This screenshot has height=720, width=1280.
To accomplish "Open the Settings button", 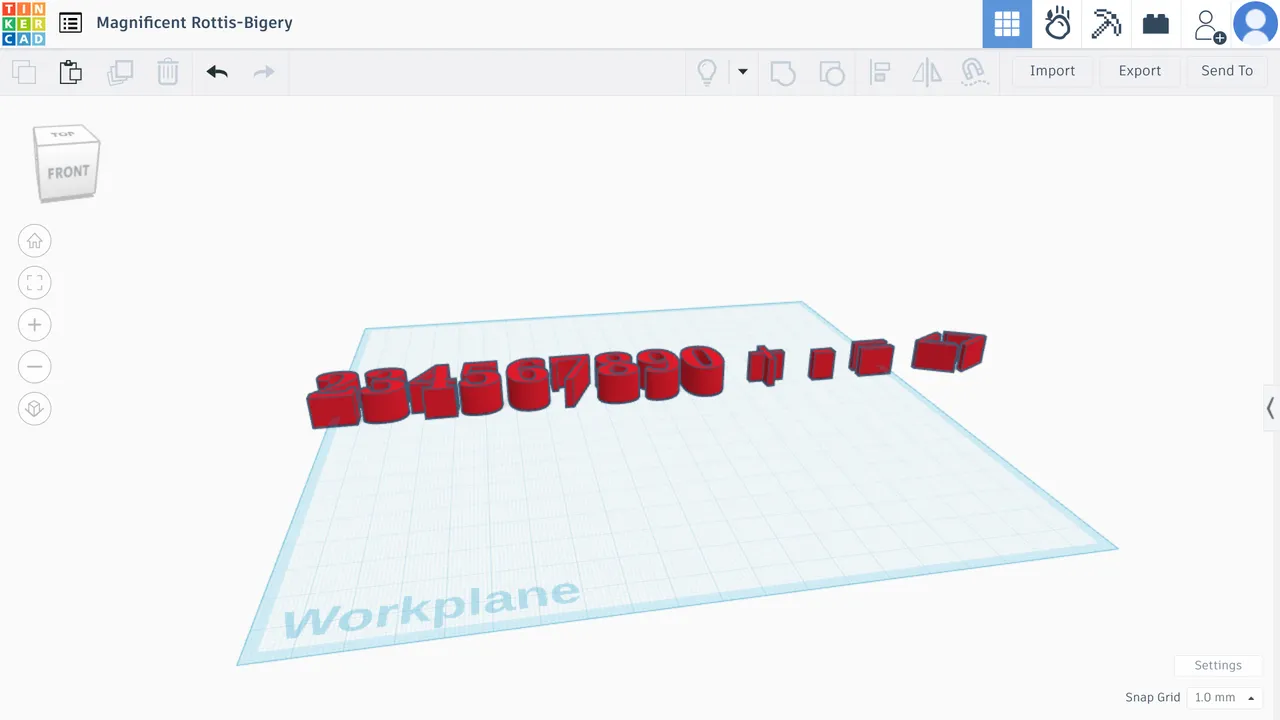I will click(1217, 666).
